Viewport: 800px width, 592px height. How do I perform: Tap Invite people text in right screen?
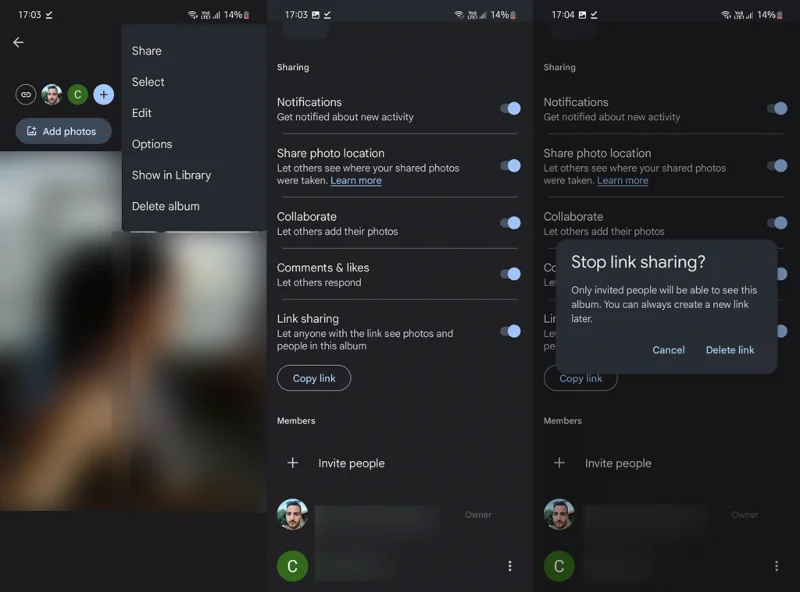618,463
